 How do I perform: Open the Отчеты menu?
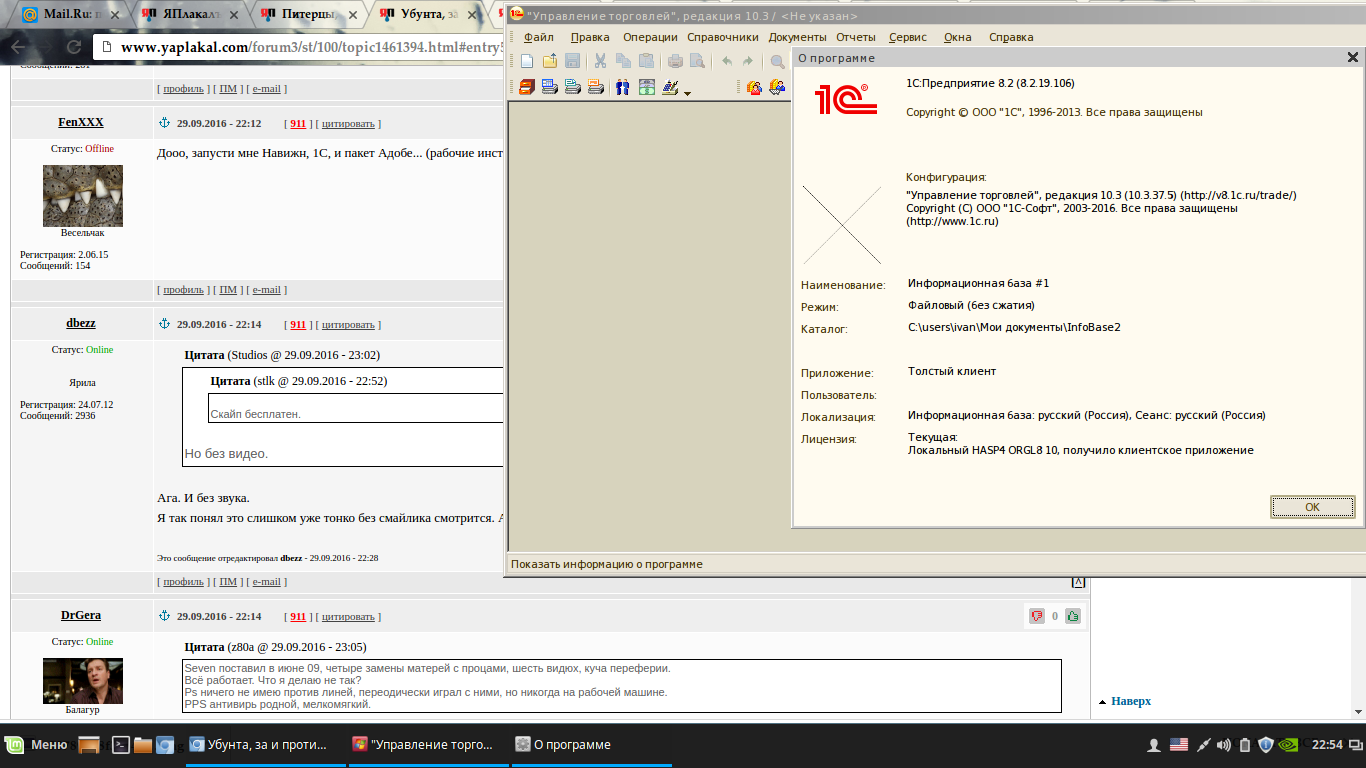856,37
